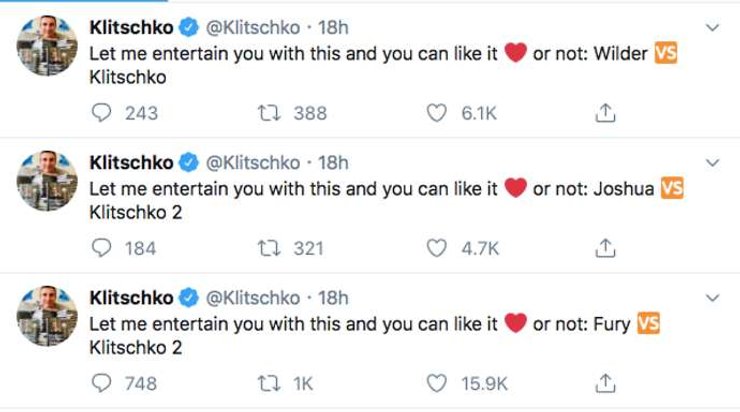Reply to the Joshua vs Klitschko 2 tweet

(x=100, y=248)
